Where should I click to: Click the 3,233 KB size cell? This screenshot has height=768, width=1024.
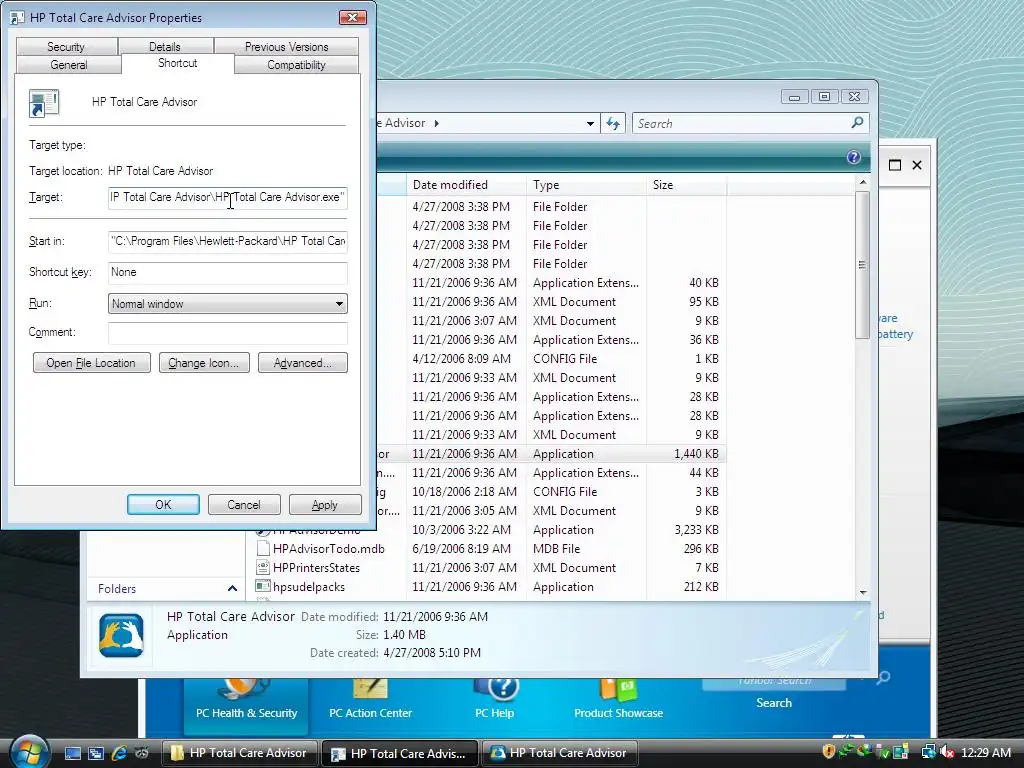[696, 530]
